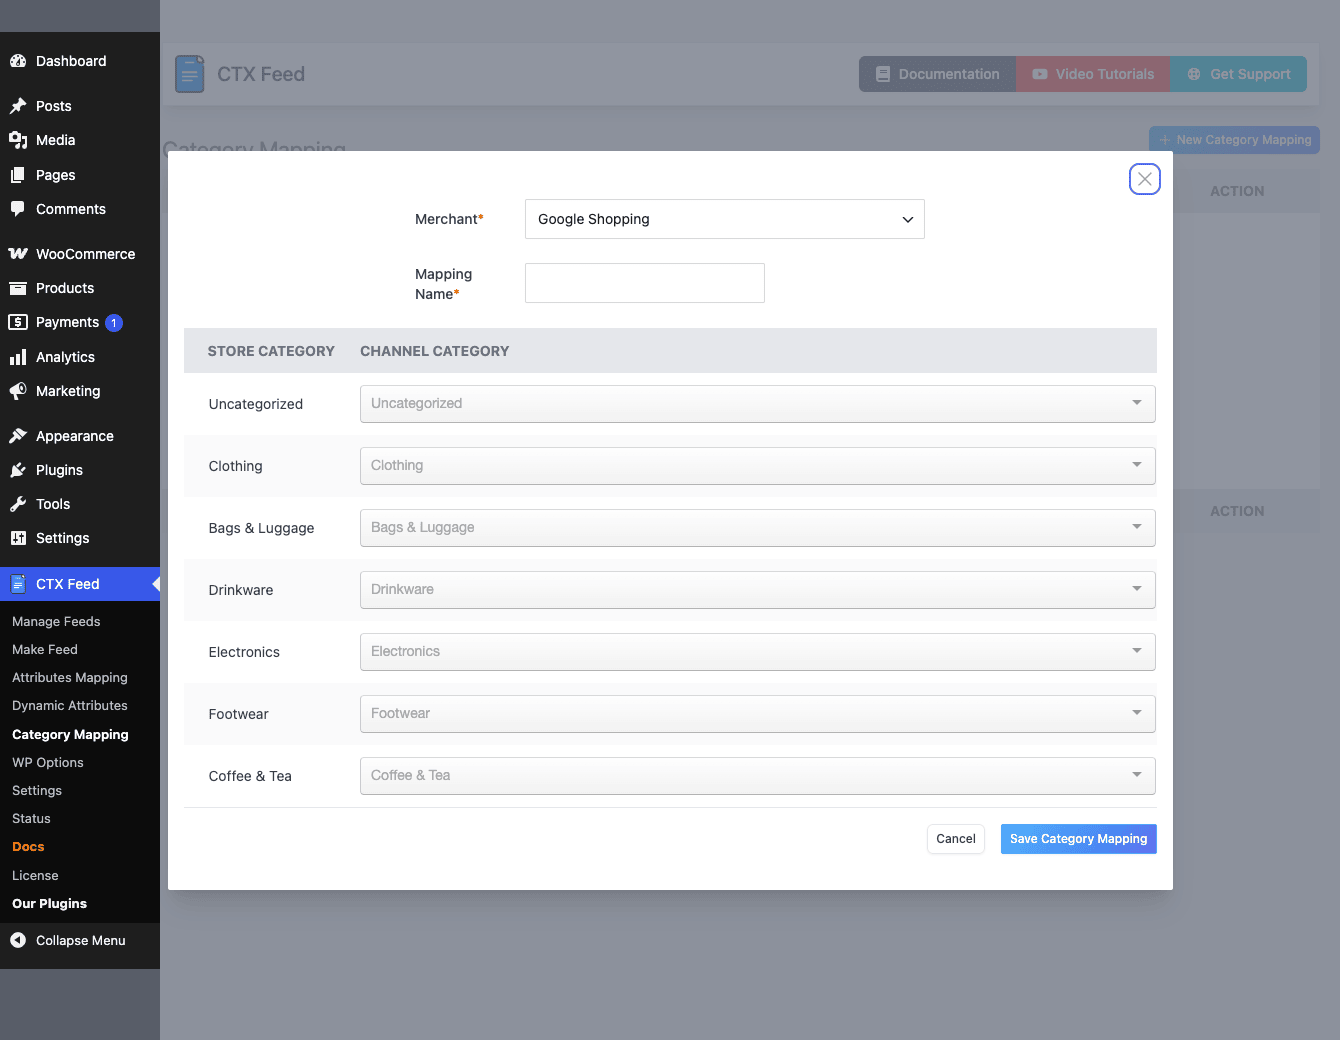The width and height of the screenshot is (1340, 1040).
Task: Open Make Feed submenu item
Action: (45, 649)
